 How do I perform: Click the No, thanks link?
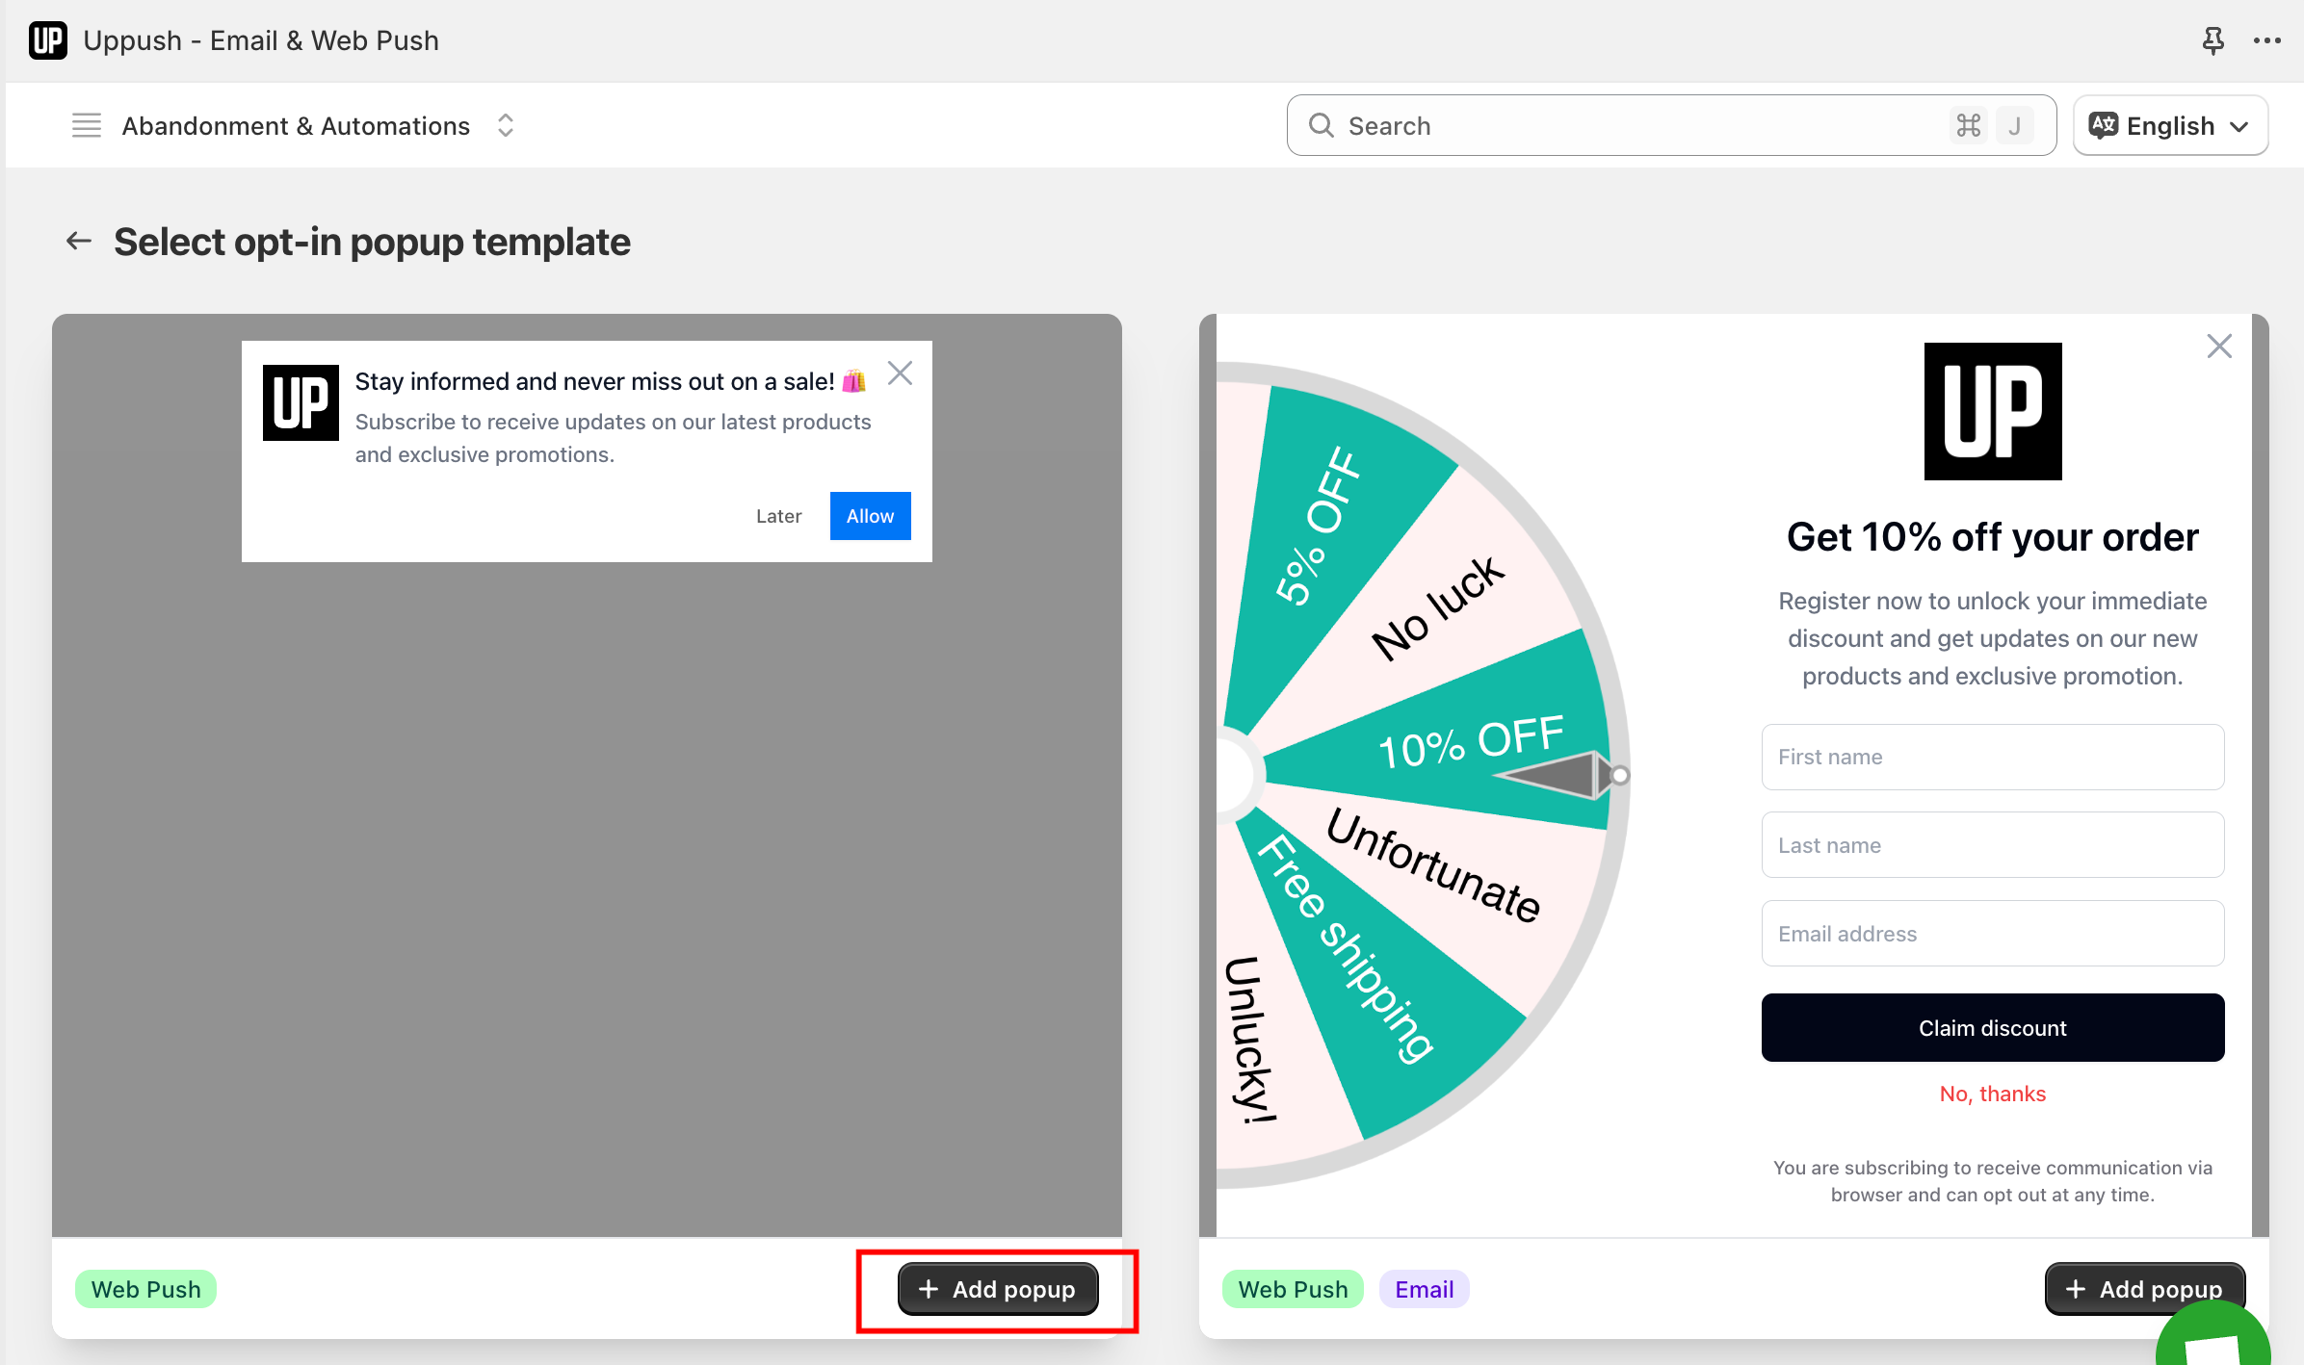(1991, 1094)
